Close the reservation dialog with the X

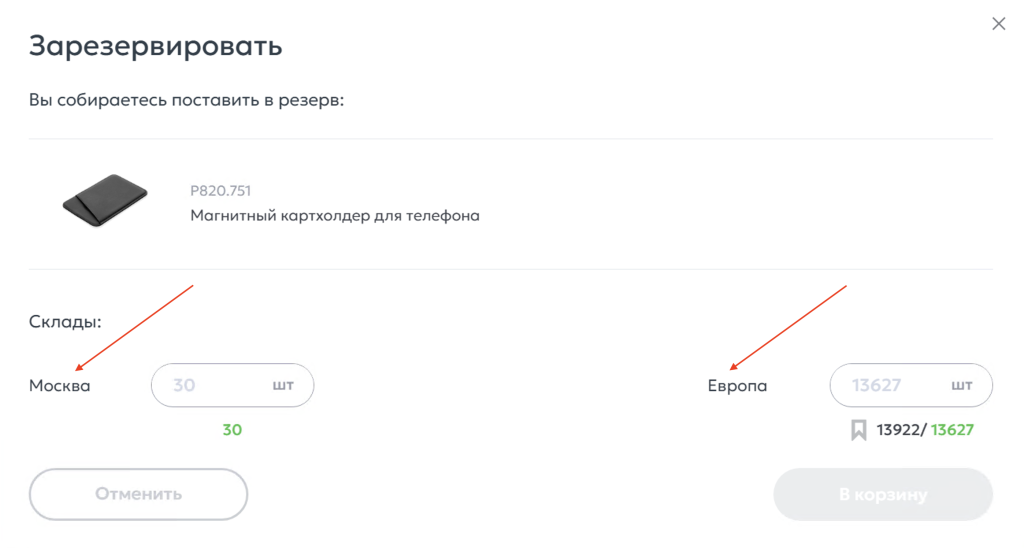pos(998,24)
